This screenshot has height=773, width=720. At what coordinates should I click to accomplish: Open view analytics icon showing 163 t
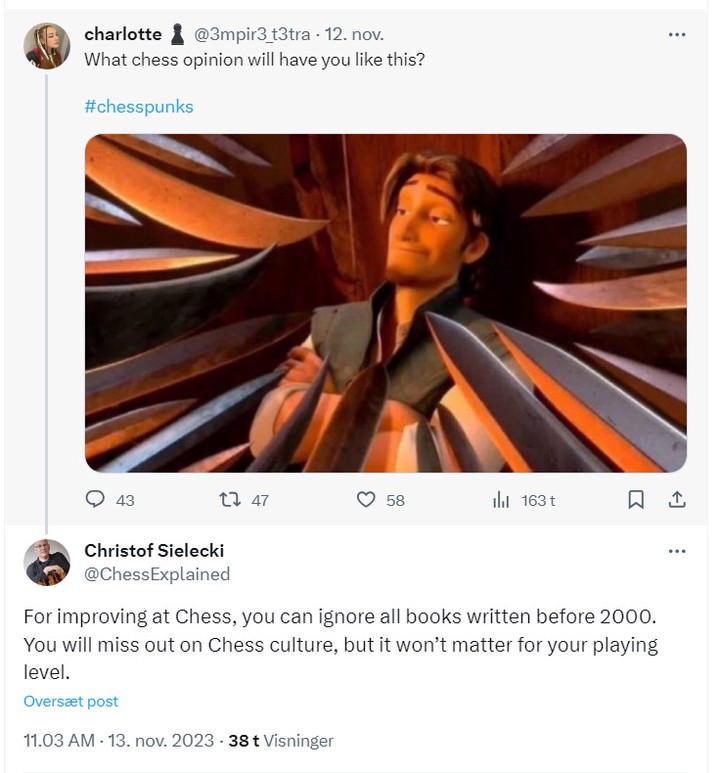tap(502, 499)
